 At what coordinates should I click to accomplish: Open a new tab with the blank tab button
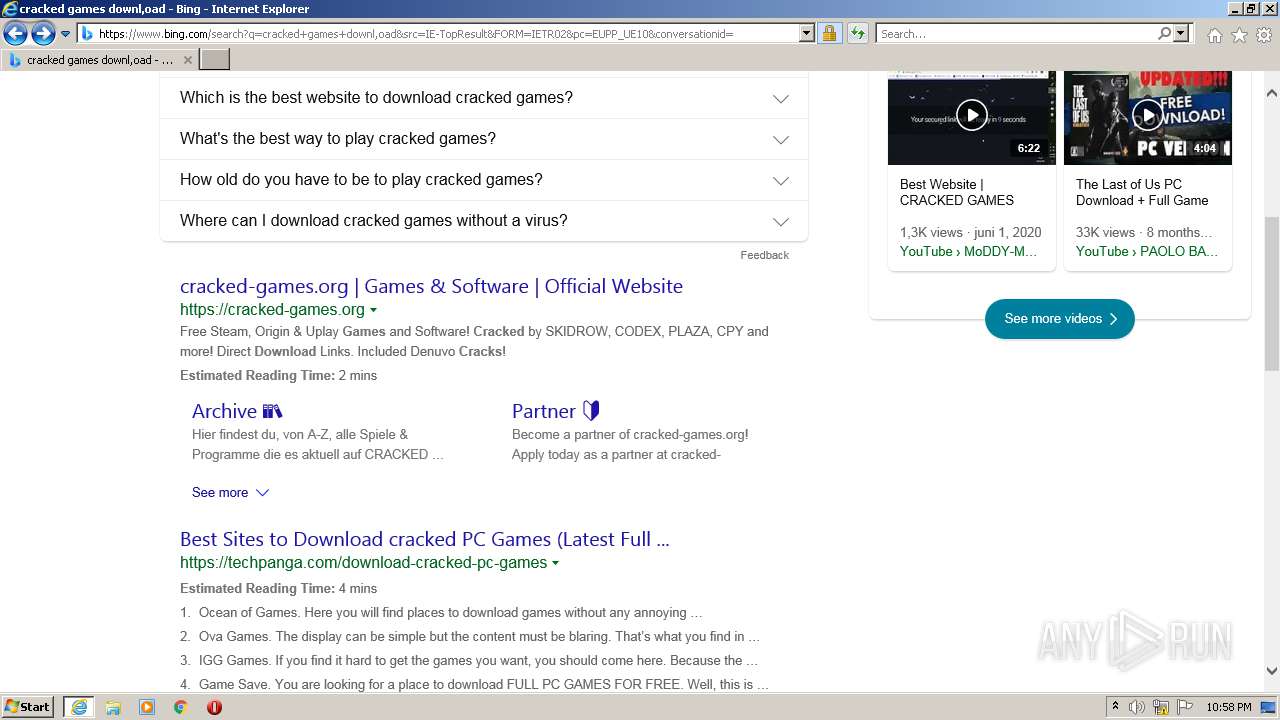[x=215, y=60]
